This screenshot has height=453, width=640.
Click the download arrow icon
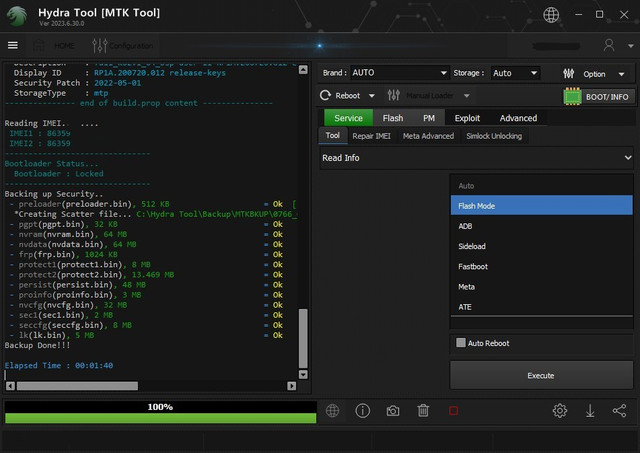tap(590, 411)
